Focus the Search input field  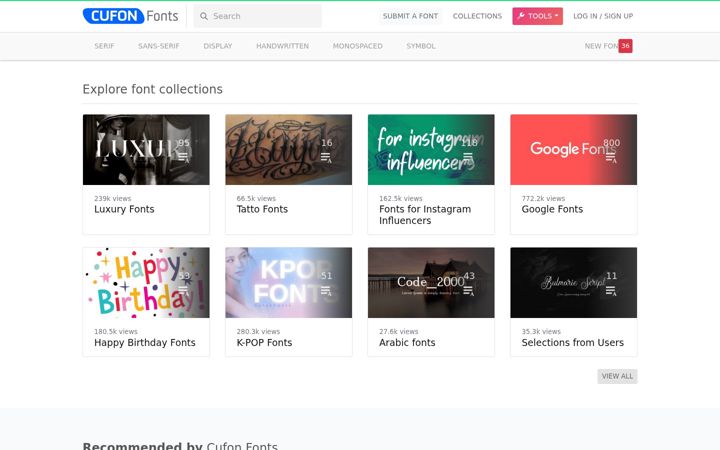pos(258,16)
